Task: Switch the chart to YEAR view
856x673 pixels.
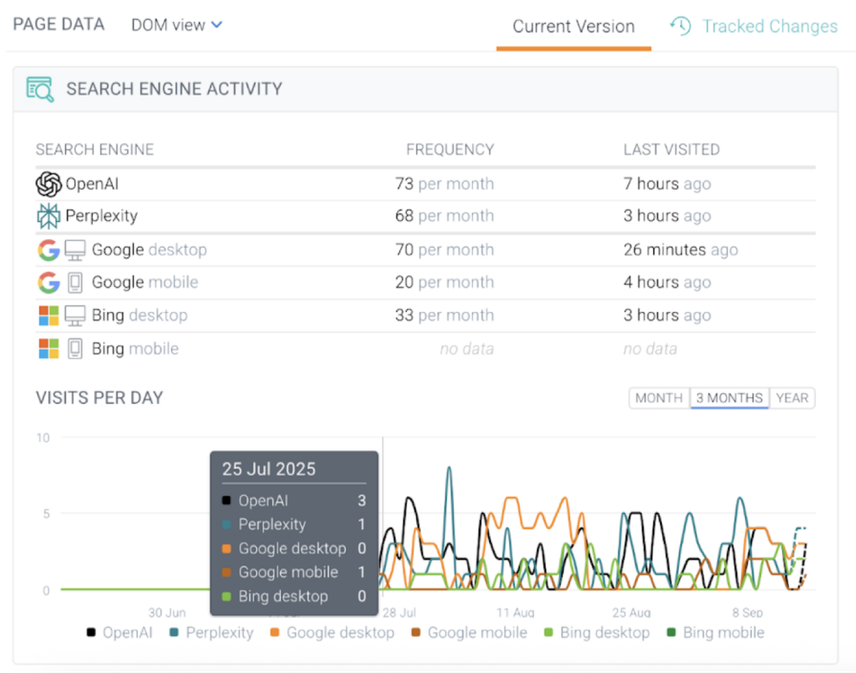Action: point(792,398)
